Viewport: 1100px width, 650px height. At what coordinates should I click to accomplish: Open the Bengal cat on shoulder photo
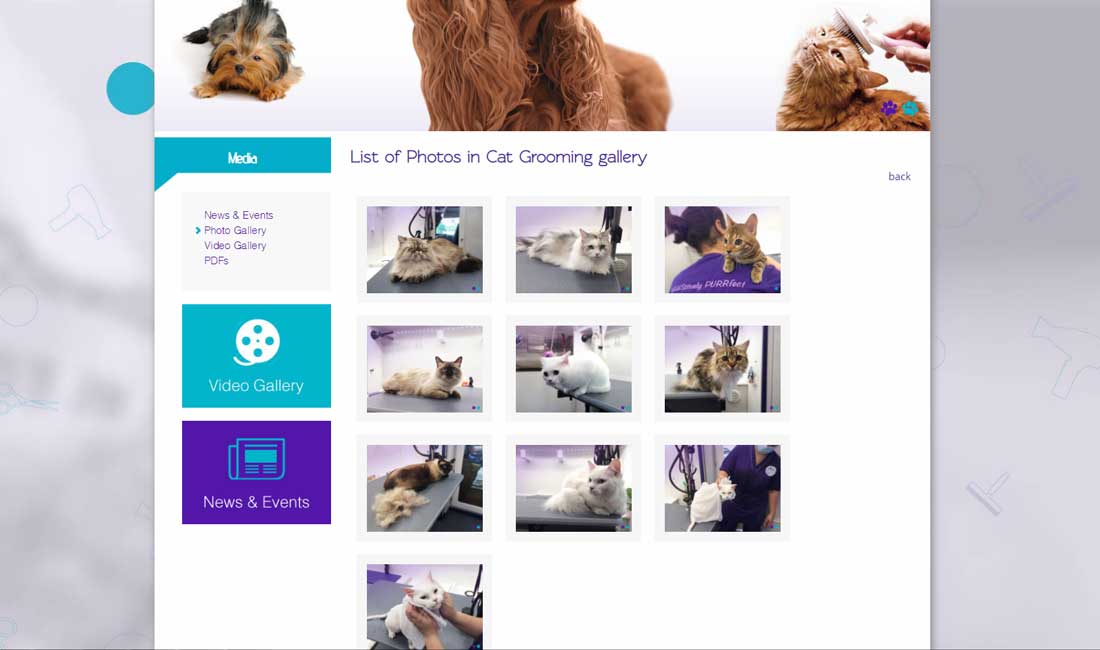tap(723, 250)
